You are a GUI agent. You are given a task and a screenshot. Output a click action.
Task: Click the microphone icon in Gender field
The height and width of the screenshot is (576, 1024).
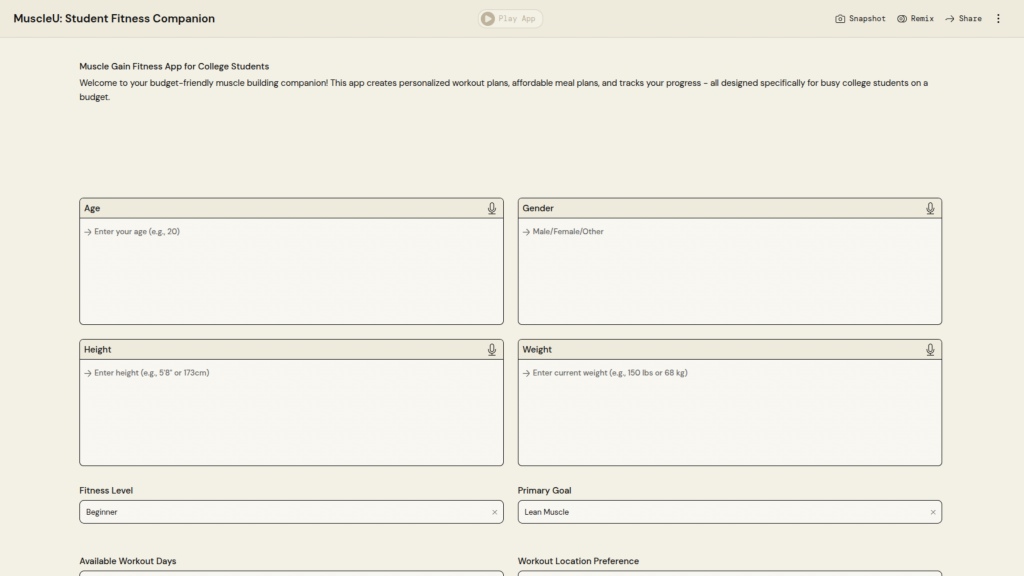(930, 208)
